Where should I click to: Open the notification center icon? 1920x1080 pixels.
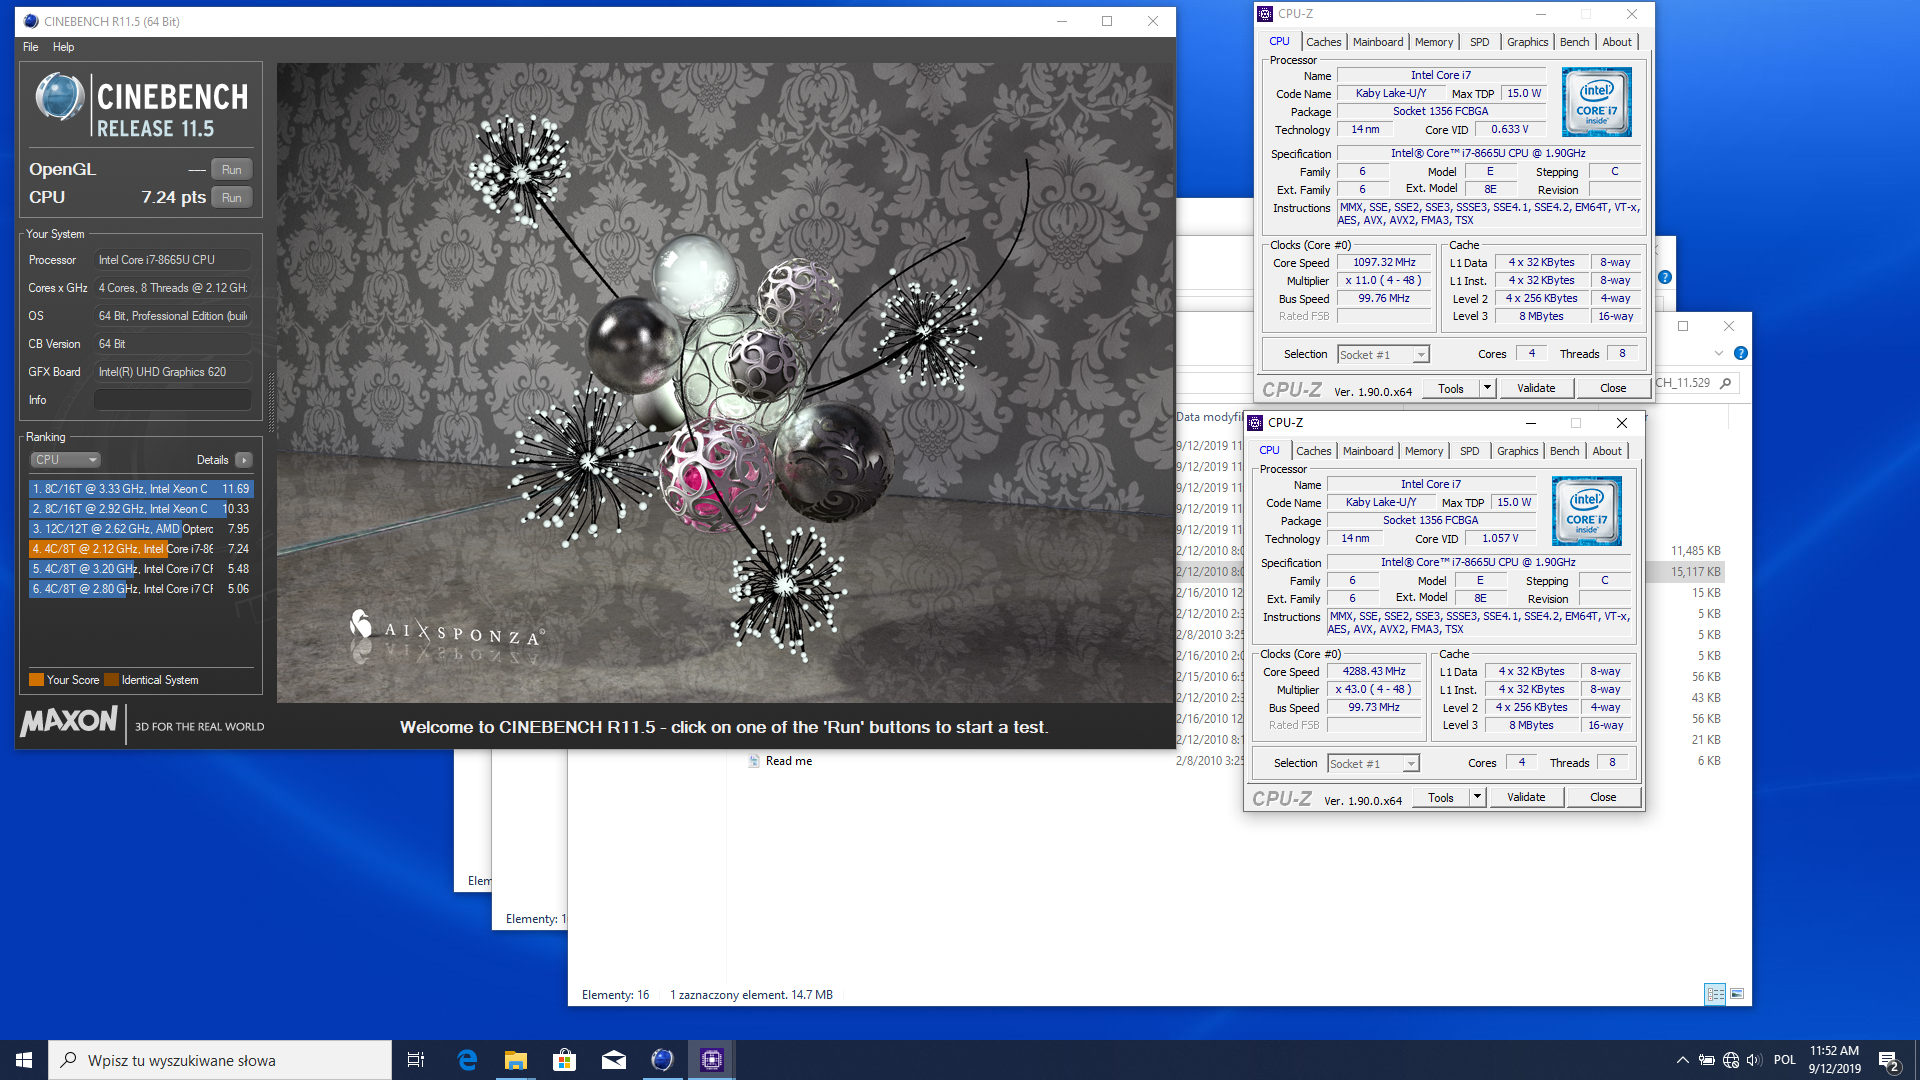coord(1889,1060)
